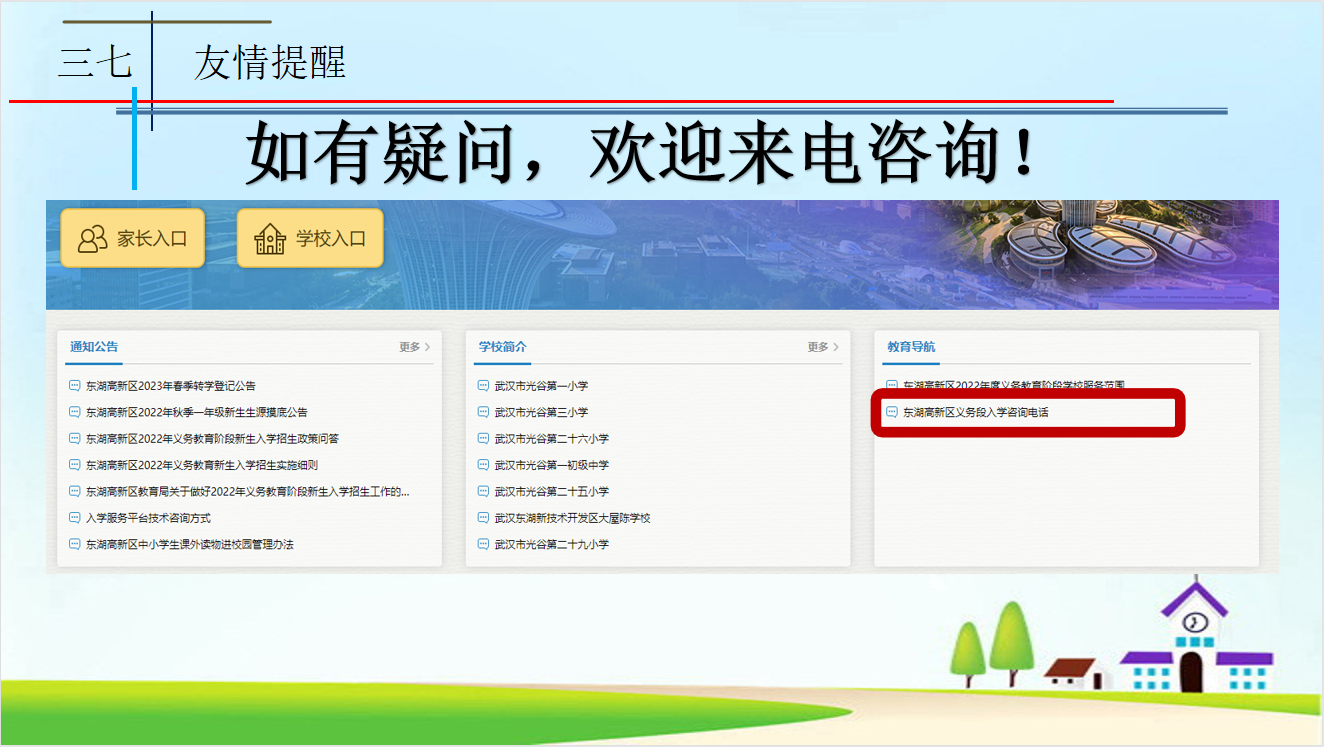Image resolution: width=1324 pixels, height=747 pixels.
Task: Open 东湖高新区2022年义务教育阶段新生入学招生政策问答
Action: 212,439
